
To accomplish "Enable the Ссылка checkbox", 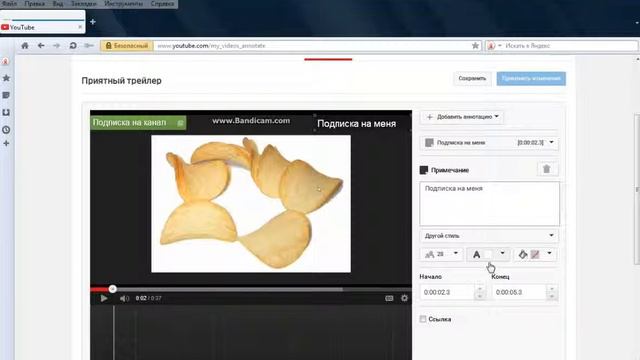I will pyautogui.click(x=423, y=319).
